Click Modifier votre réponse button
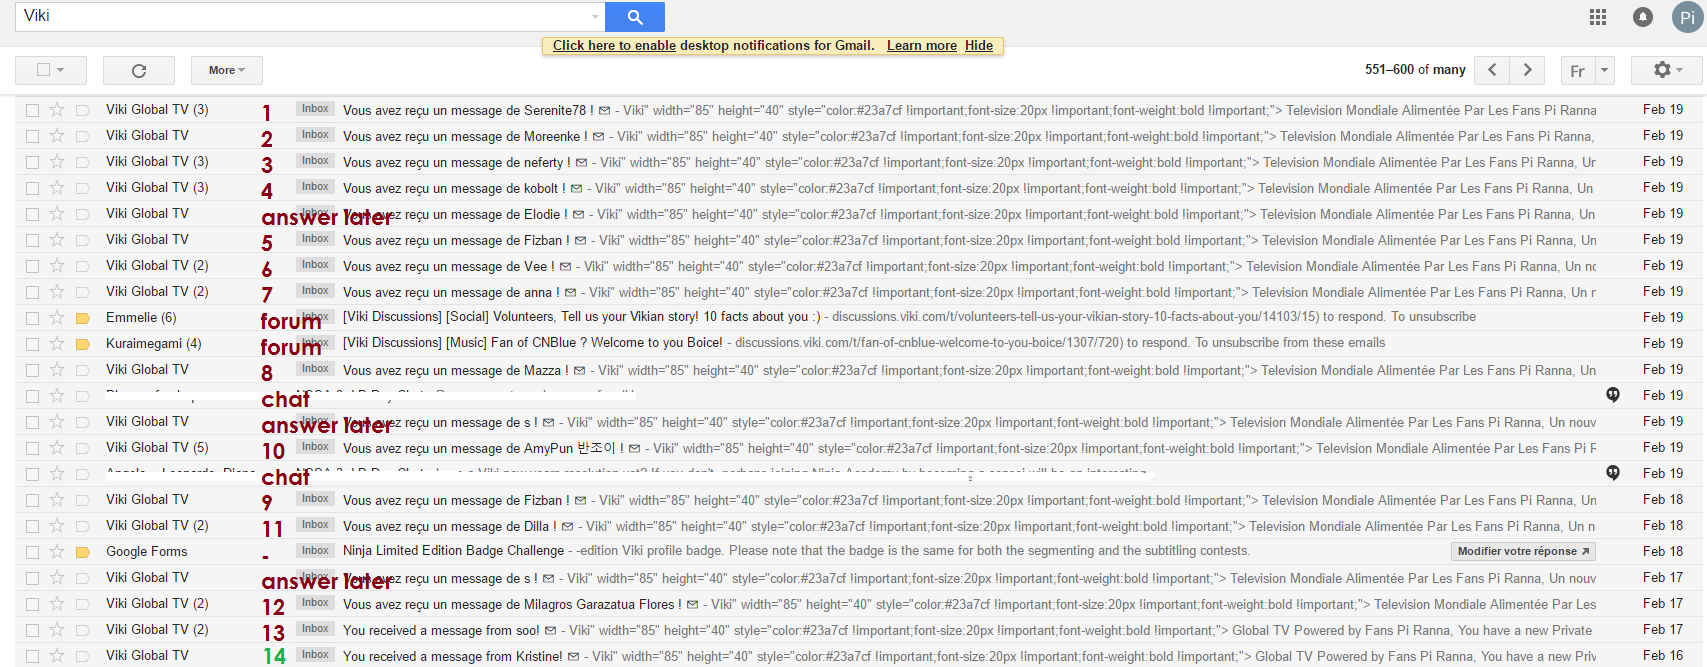The width and height of the screenshot is (1707, 667). 1523,551
